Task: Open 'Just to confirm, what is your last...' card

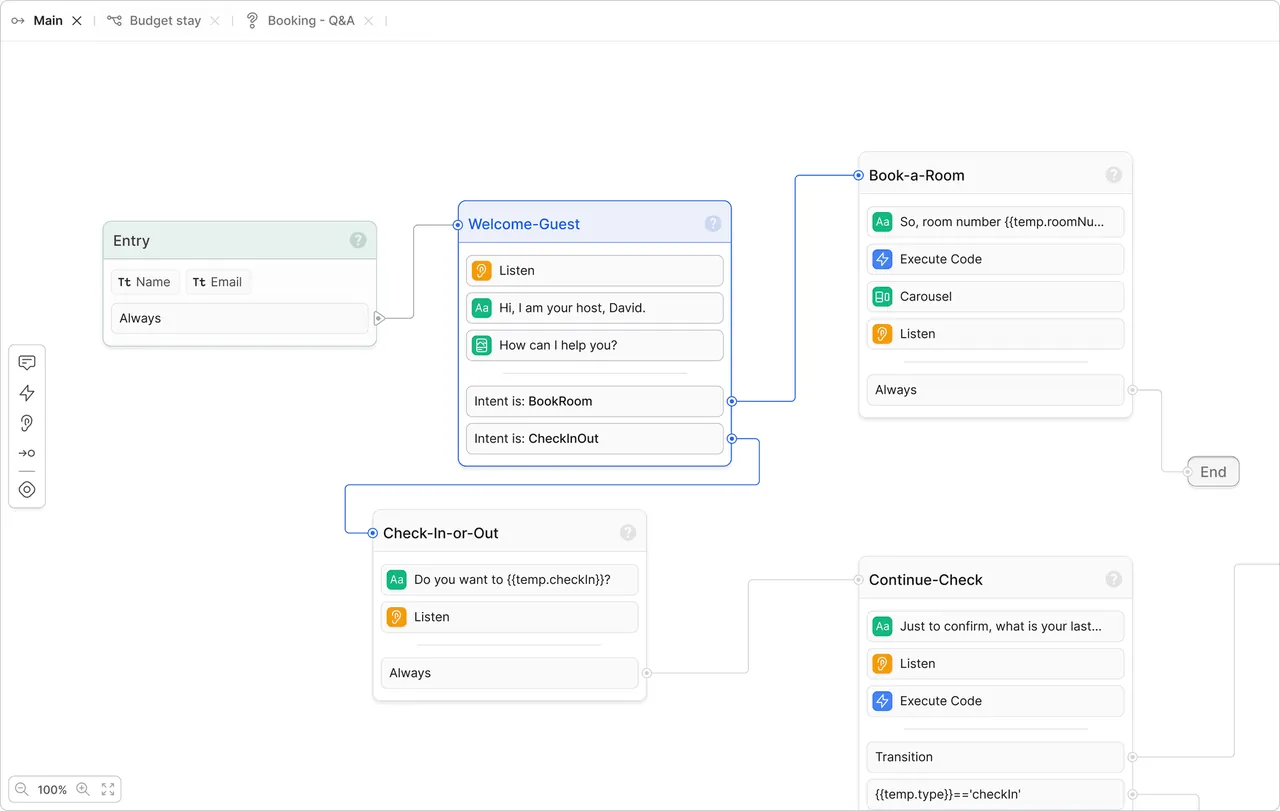Action: 995,626
